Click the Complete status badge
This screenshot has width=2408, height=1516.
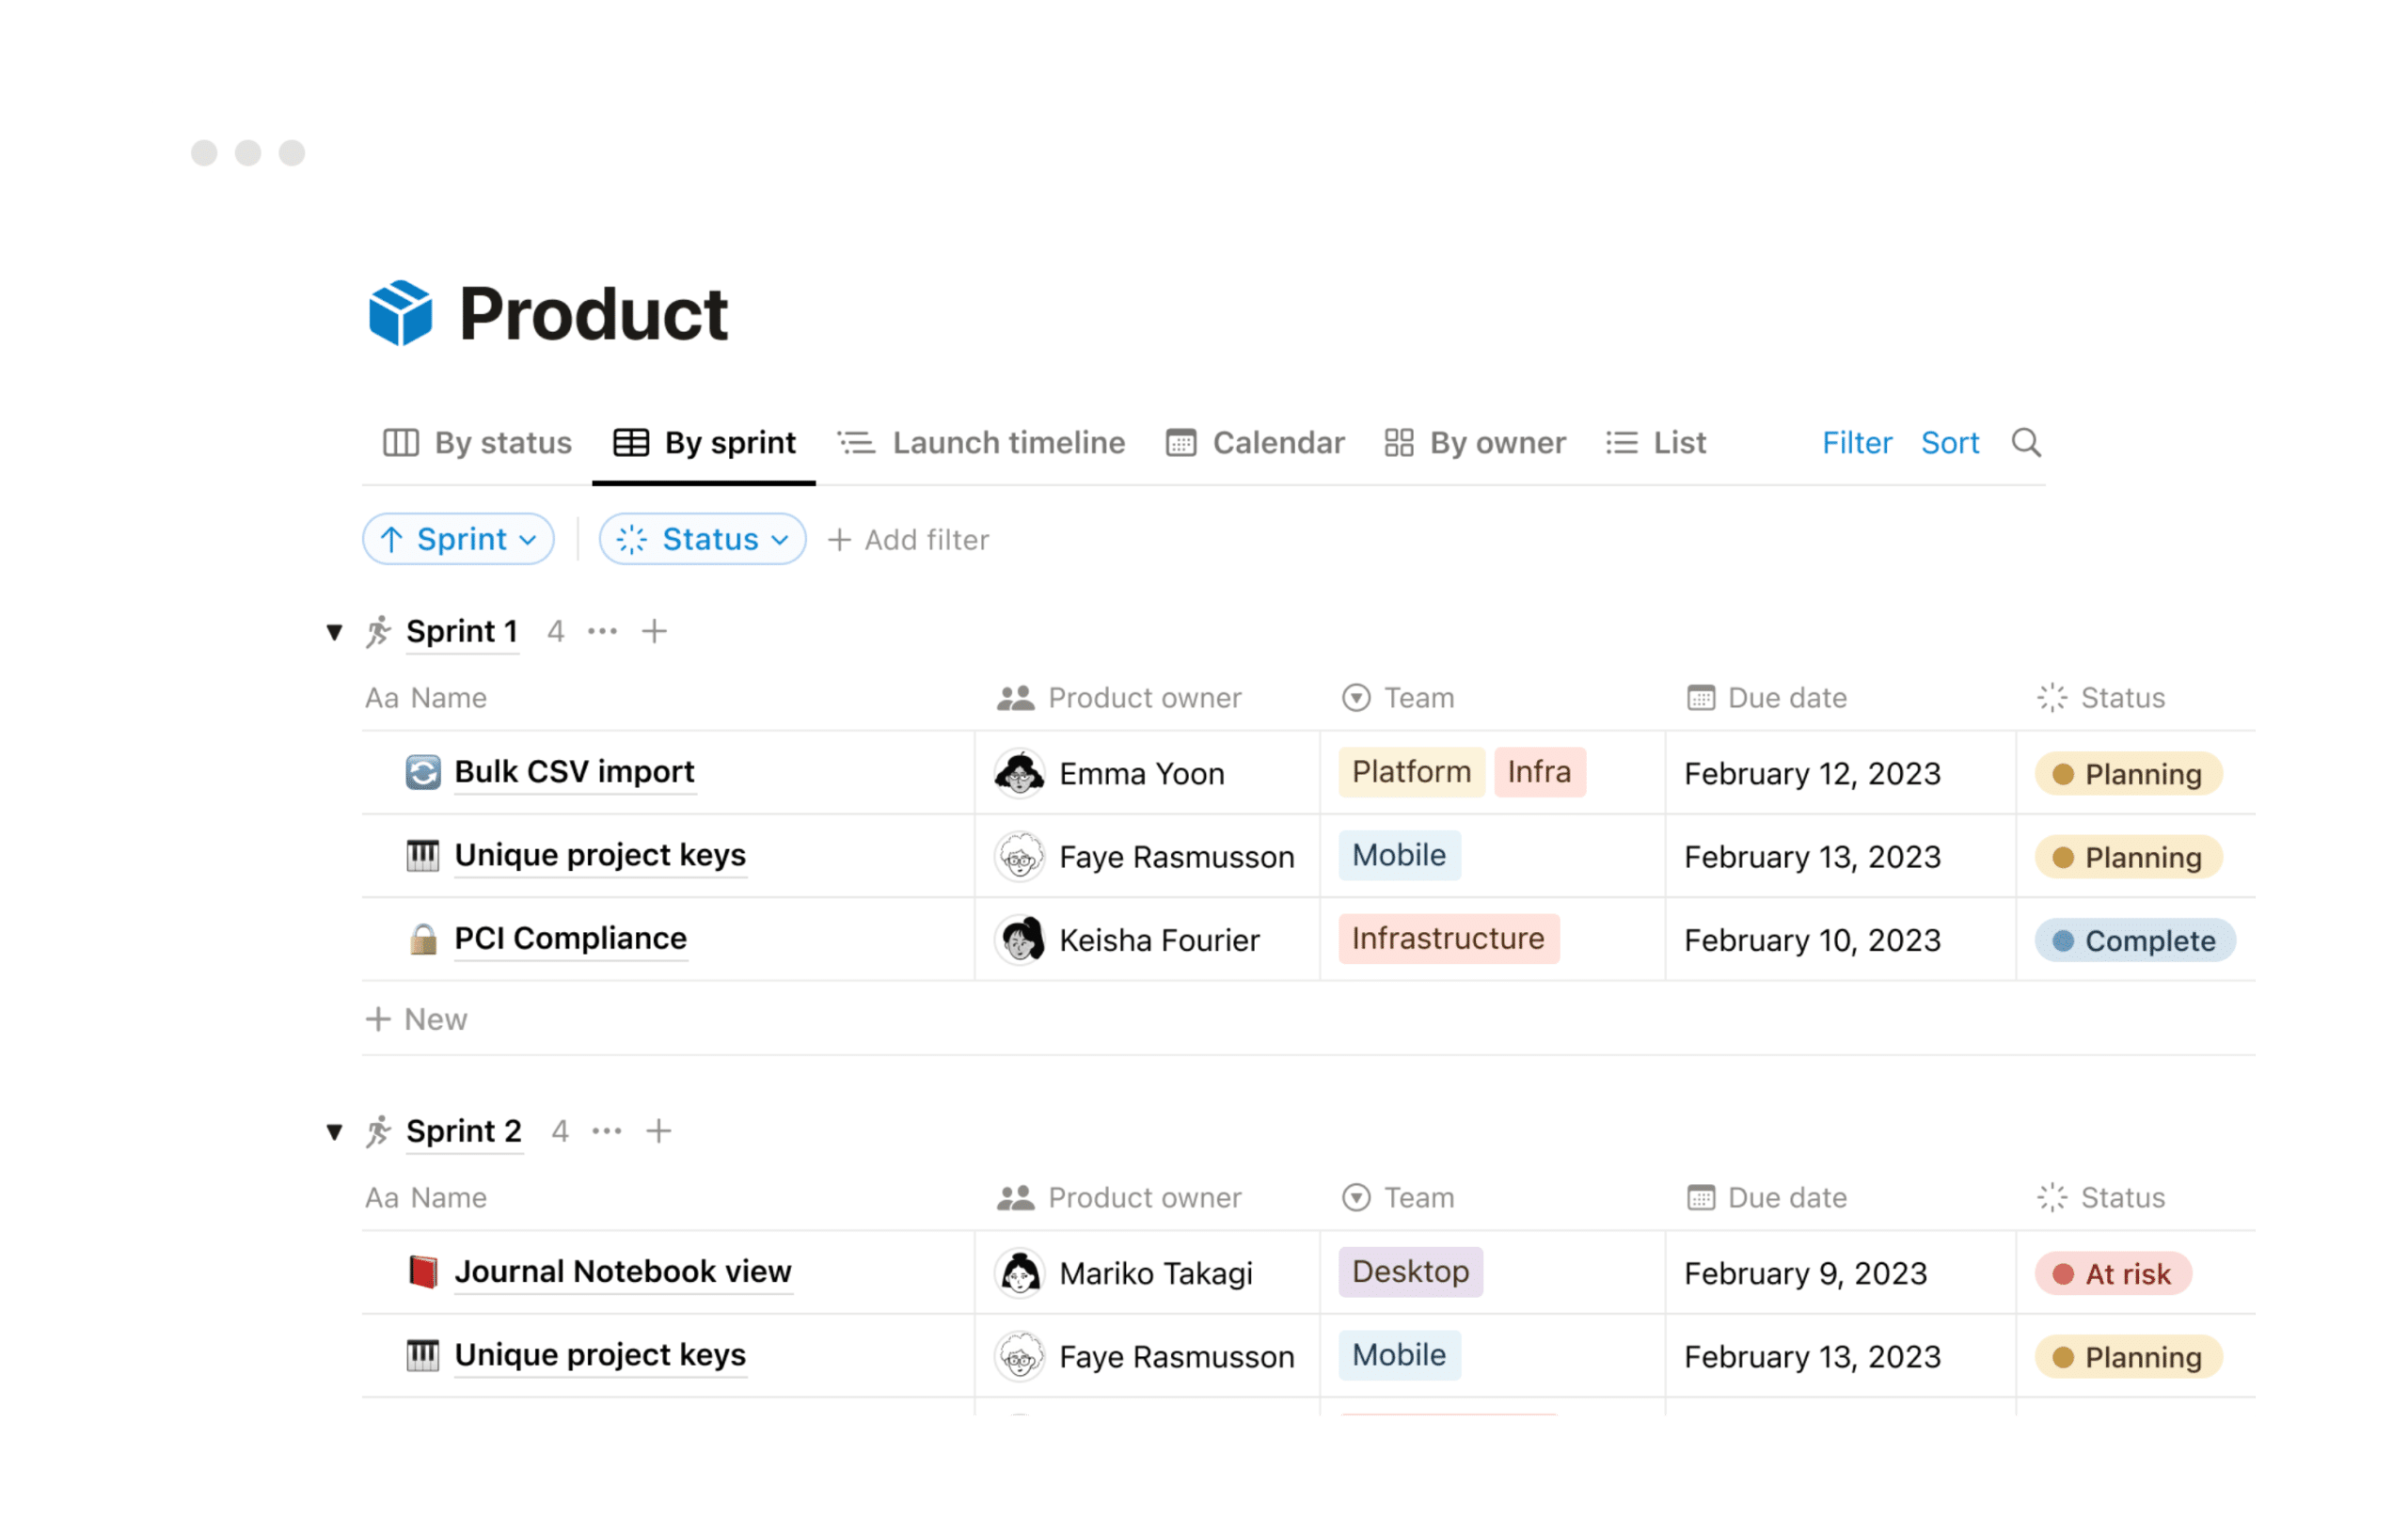[2134, 940]
